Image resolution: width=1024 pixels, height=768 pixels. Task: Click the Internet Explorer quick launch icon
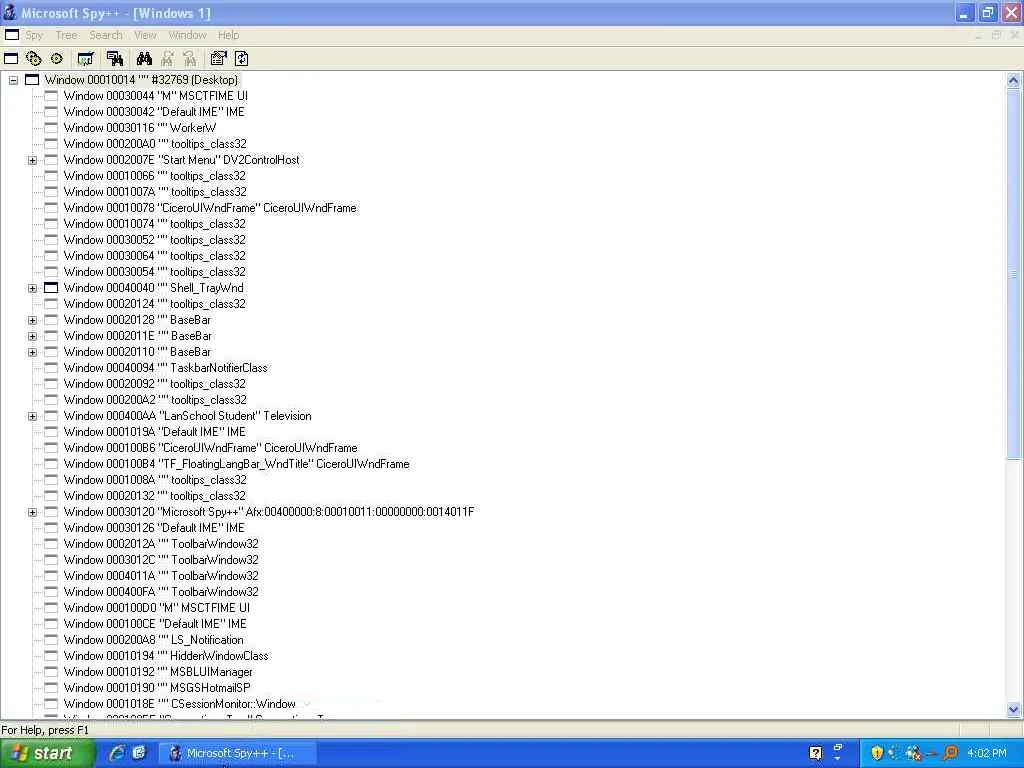[x=117, y=753]
